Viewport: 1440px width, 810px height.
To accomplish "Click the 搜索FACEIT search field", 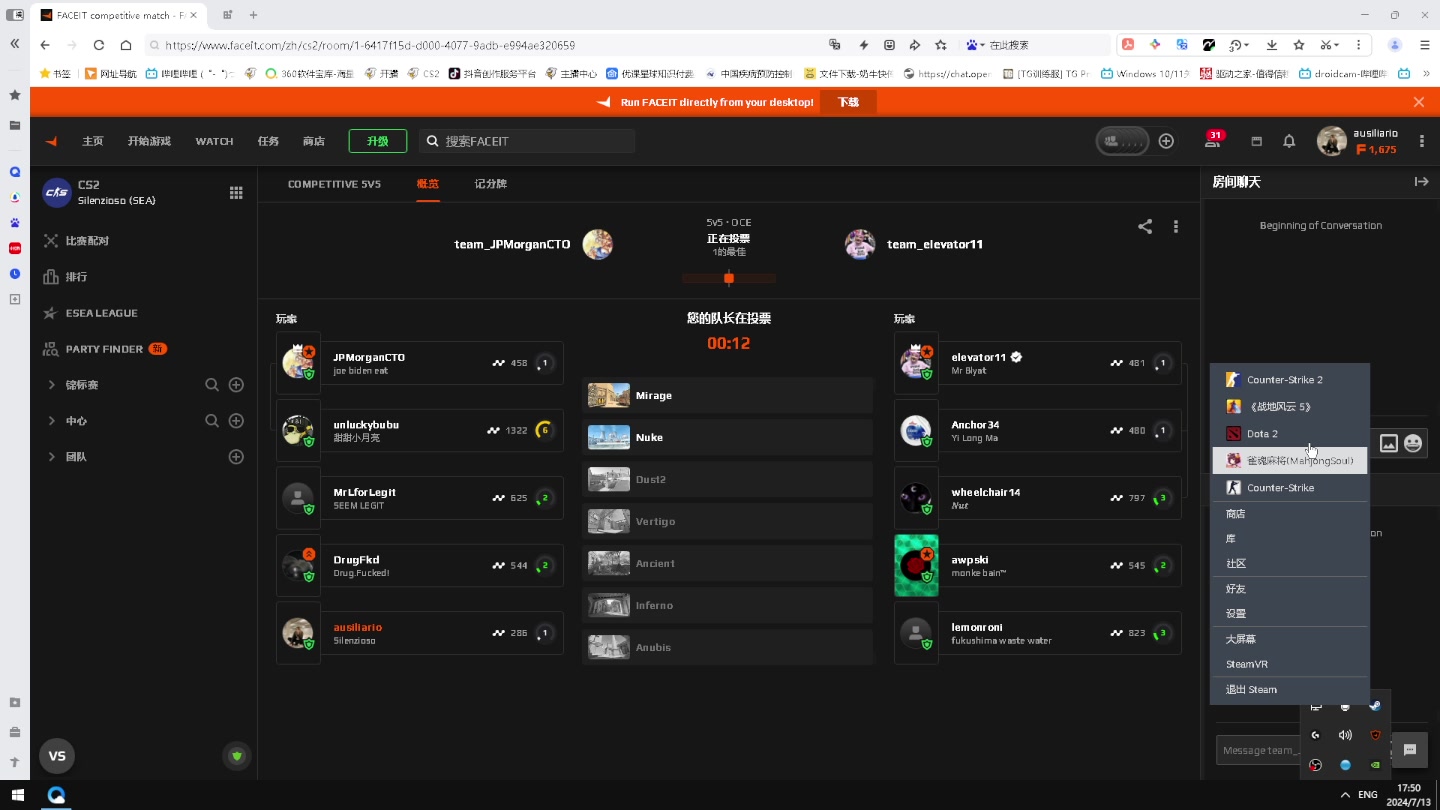I will pyautogui.click(x=527, y=141).
